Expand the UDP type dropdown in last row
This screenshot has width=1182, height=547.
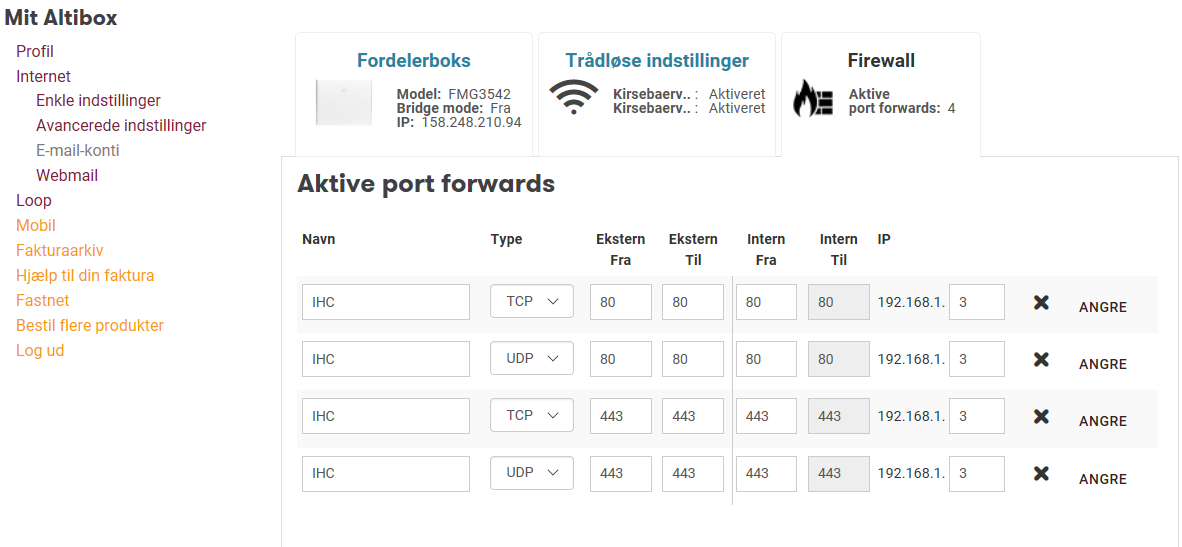(531, 472)
